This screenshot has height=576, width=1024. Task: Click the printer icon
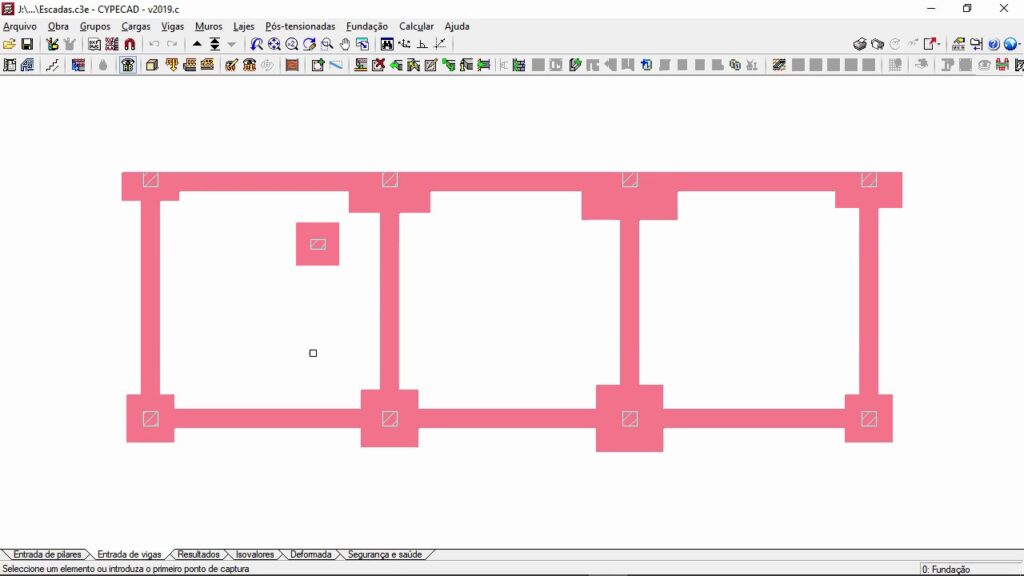pyautogui.click(x=859, y=44)
